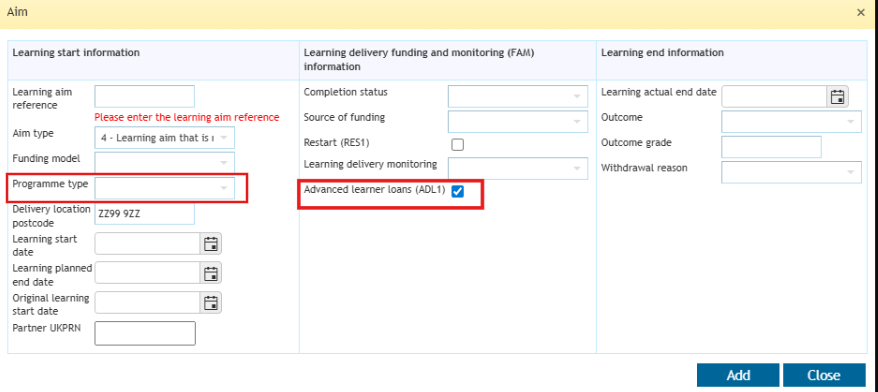
Task: Click into the Outcome grade field
Action: click(x=771, y=147)
